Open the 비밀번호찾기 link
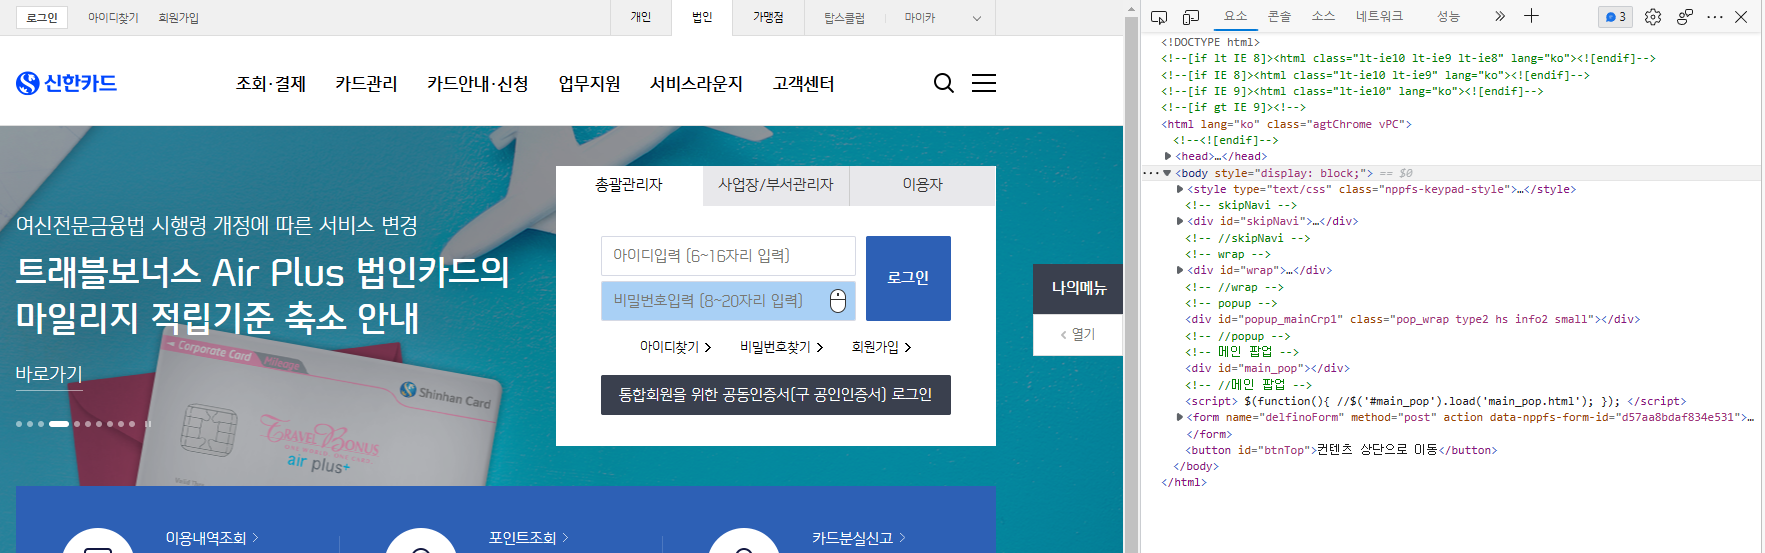Image resolution: width=1765 pixels, height=553 pixels. click(x=781, y=347)
